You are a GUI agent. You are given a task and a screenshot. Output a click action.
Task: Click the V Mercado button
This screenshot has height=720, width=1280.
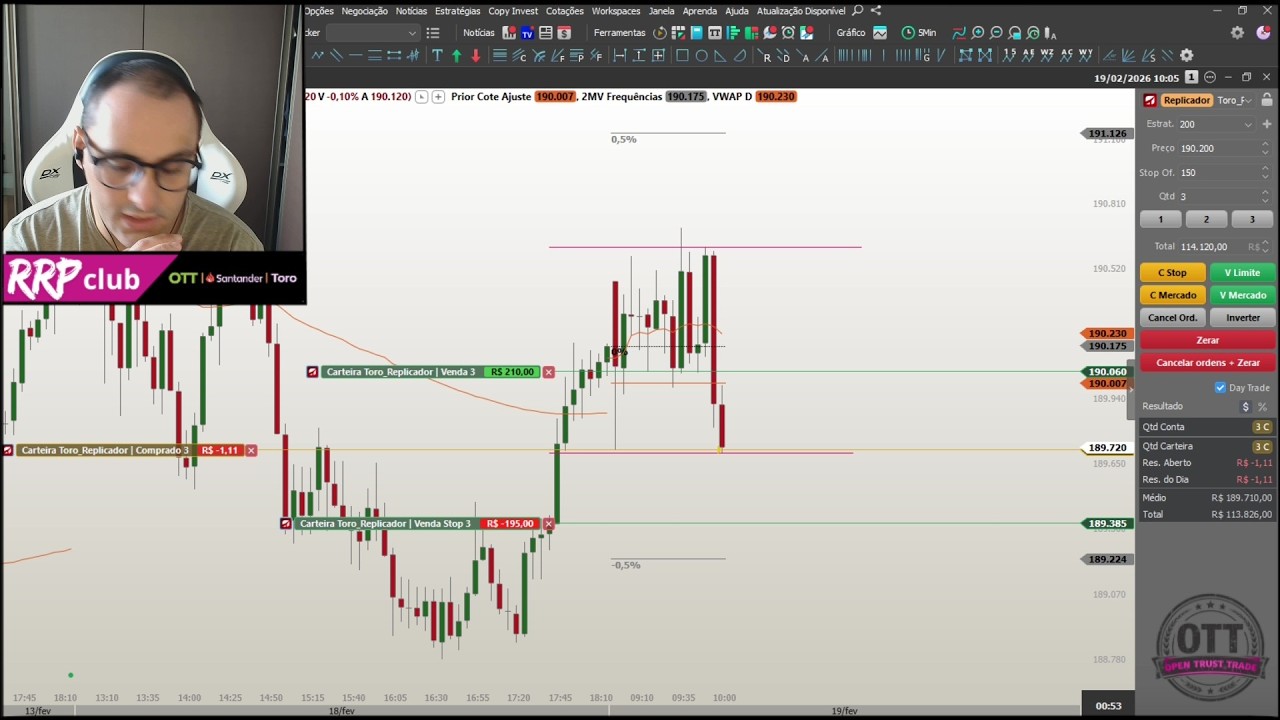pos(1242,295)
